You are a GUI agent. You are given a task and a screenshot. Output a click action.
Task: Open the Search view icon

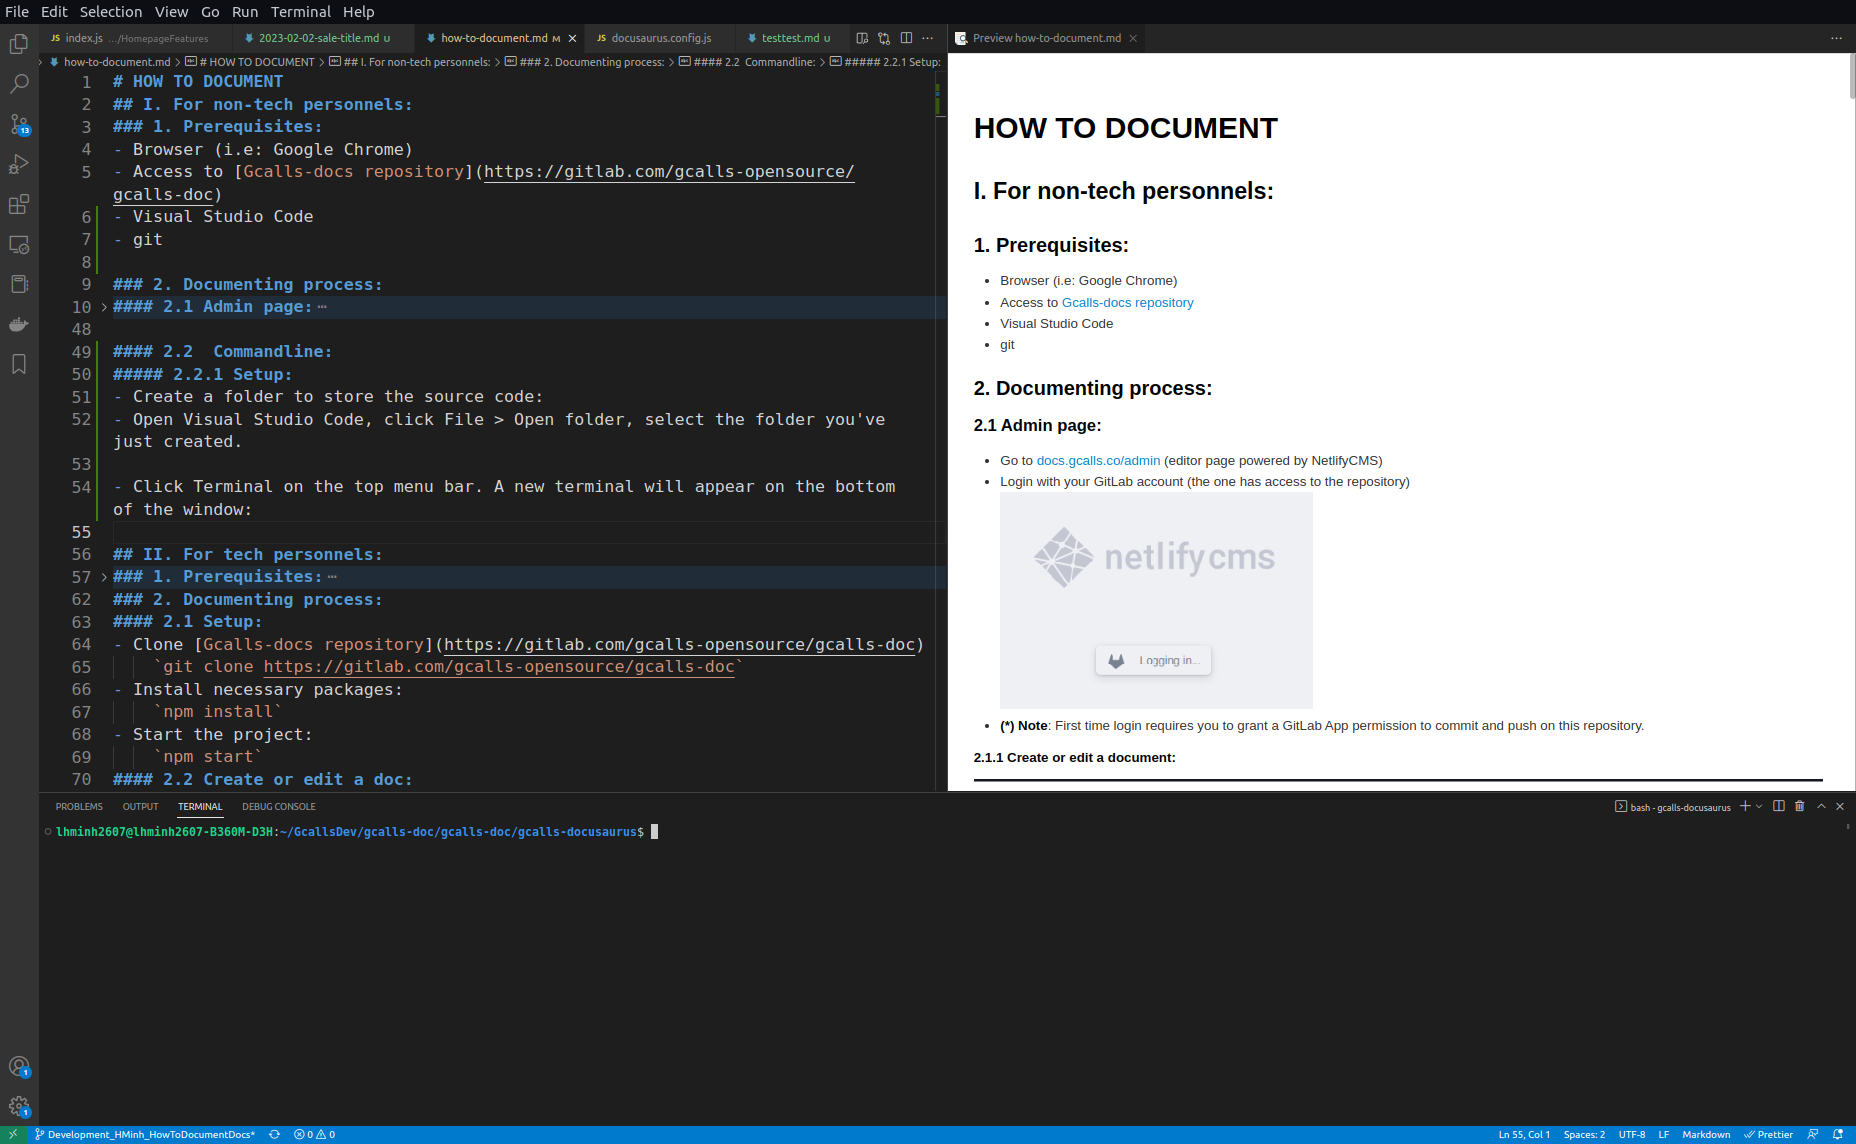pyautogui.click(x=19, y=84)
